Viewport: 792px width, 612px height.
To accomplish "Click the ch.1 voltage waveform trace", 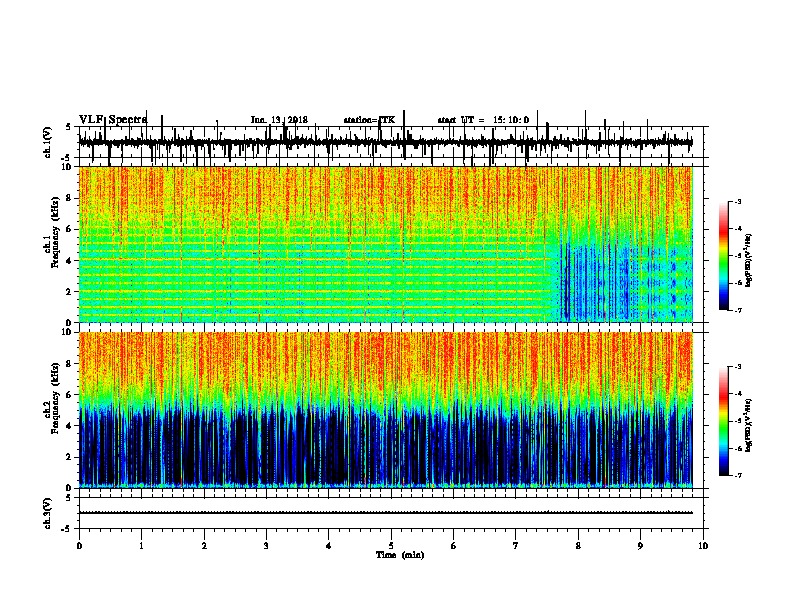I will click(385, 143).
